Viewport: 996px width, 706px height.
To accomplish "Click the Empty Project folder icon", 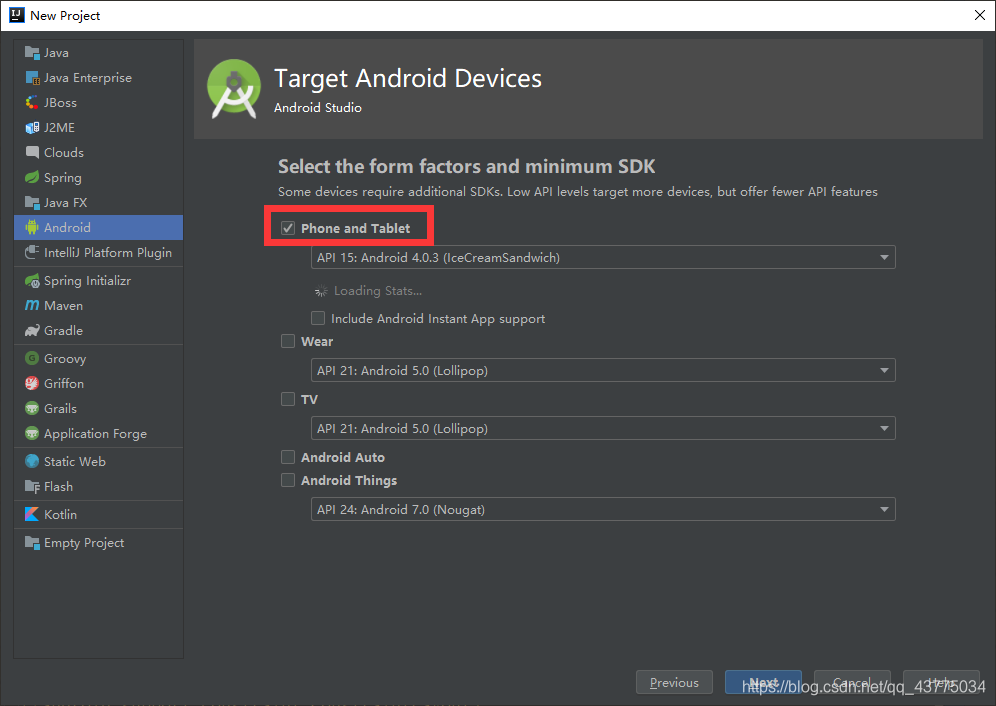I will (x=32, y=543).
